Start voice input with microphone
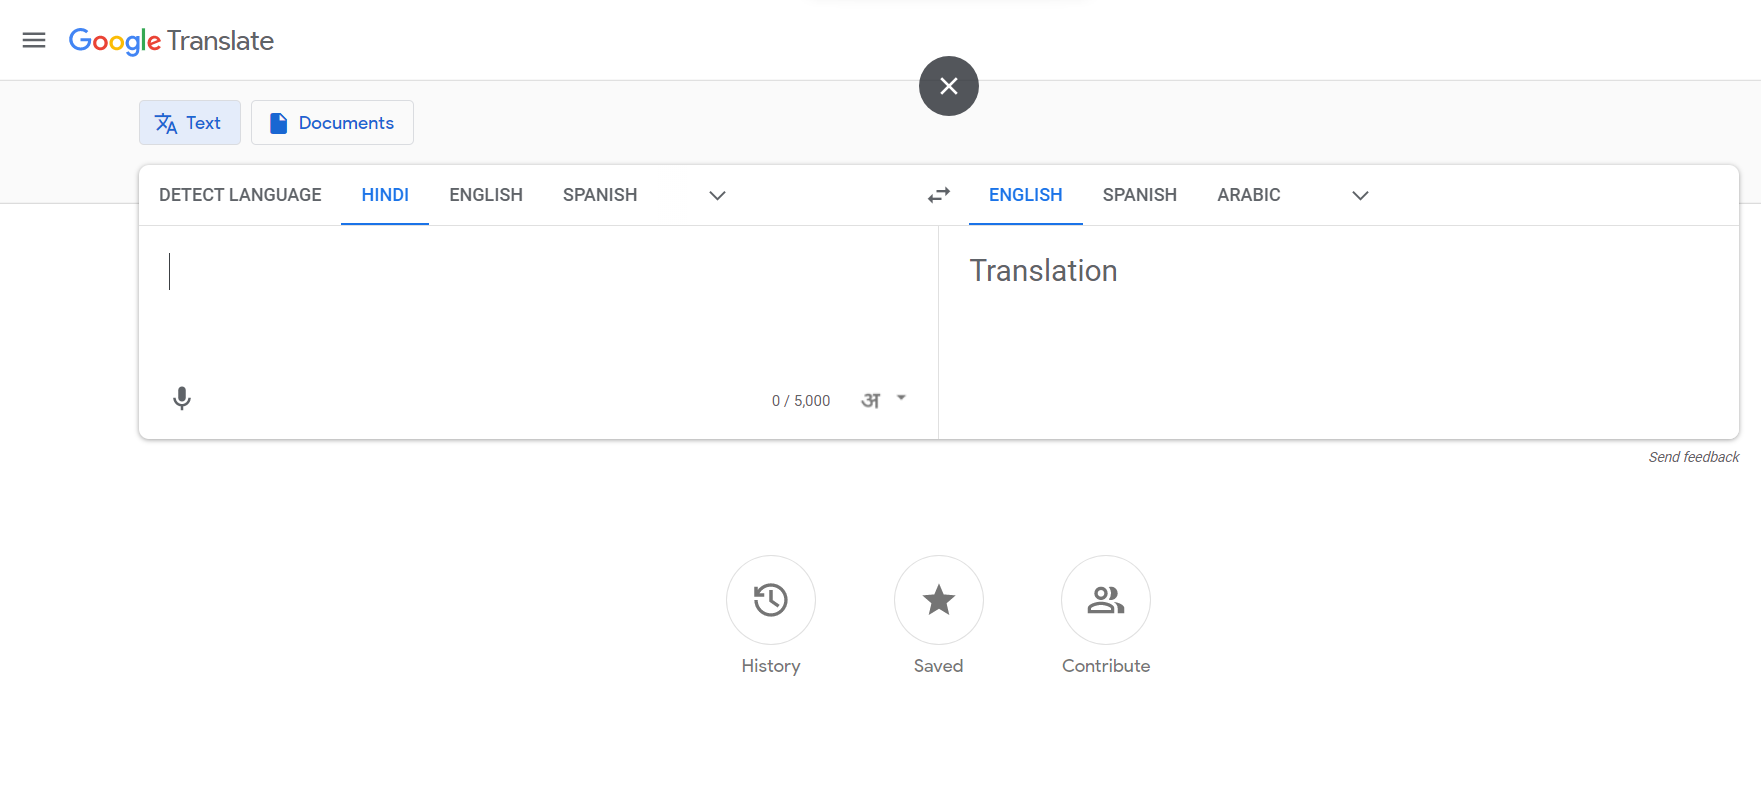 pos(182,399)
